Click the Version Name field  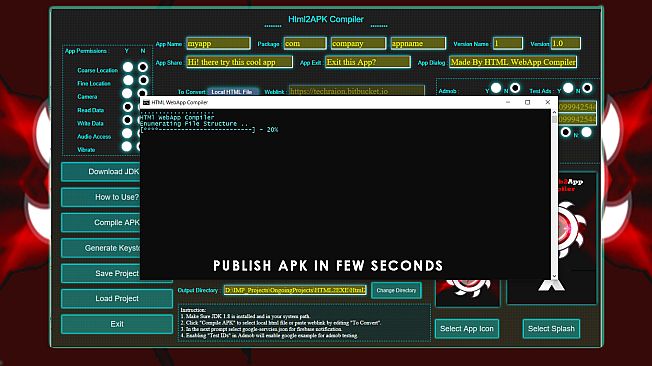508,43
